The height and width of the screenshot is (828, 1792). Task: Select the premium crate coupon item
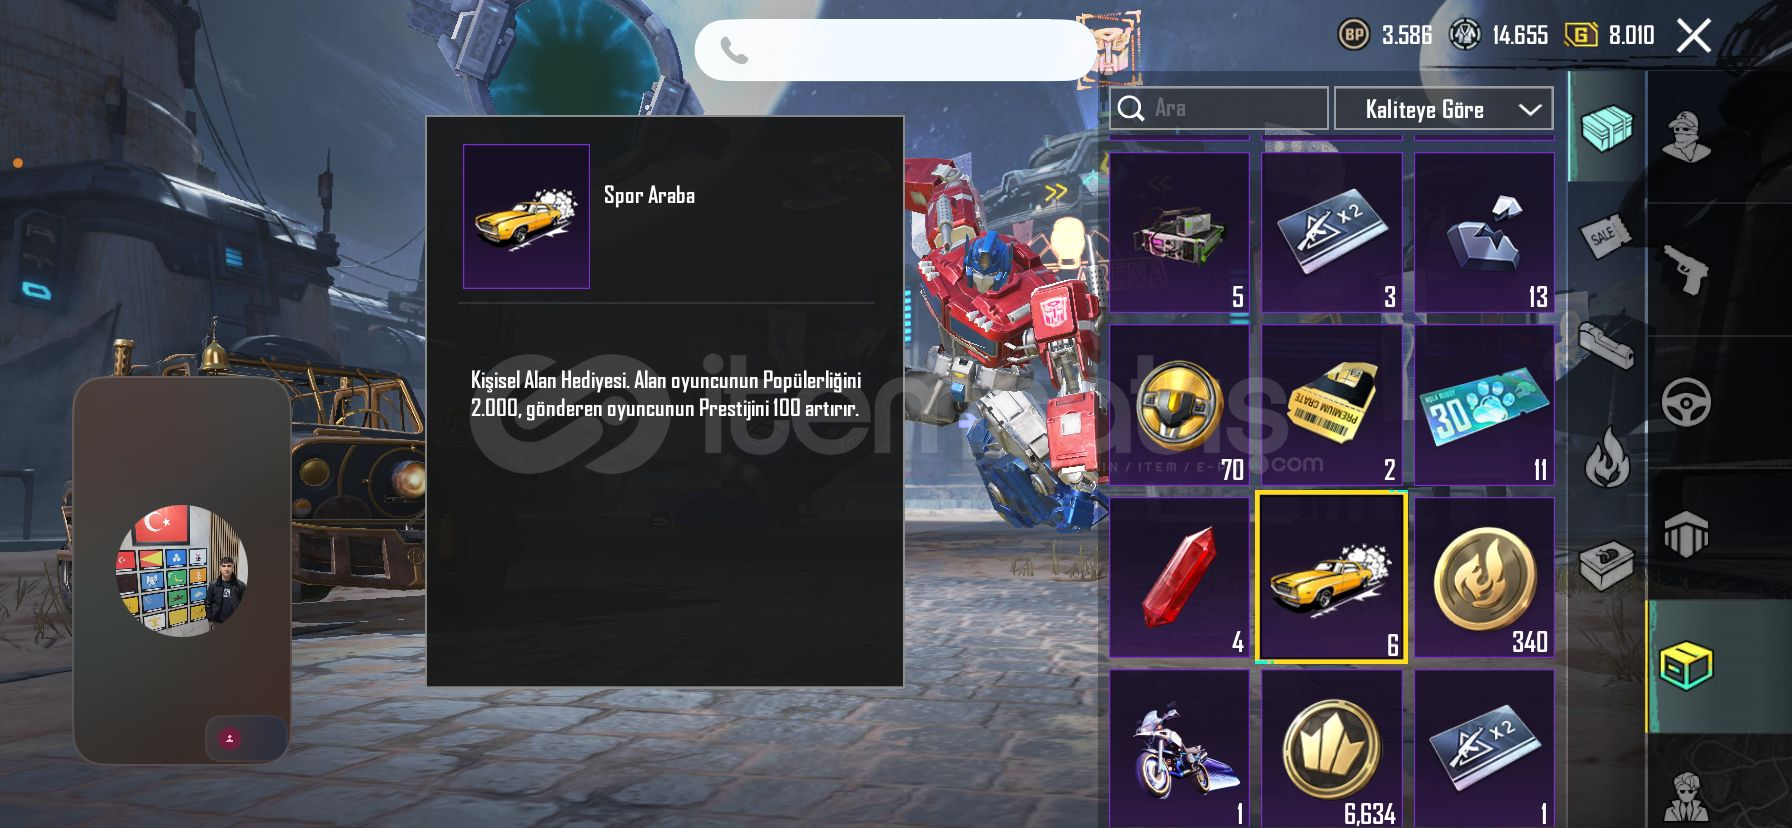coord(1331,405)
